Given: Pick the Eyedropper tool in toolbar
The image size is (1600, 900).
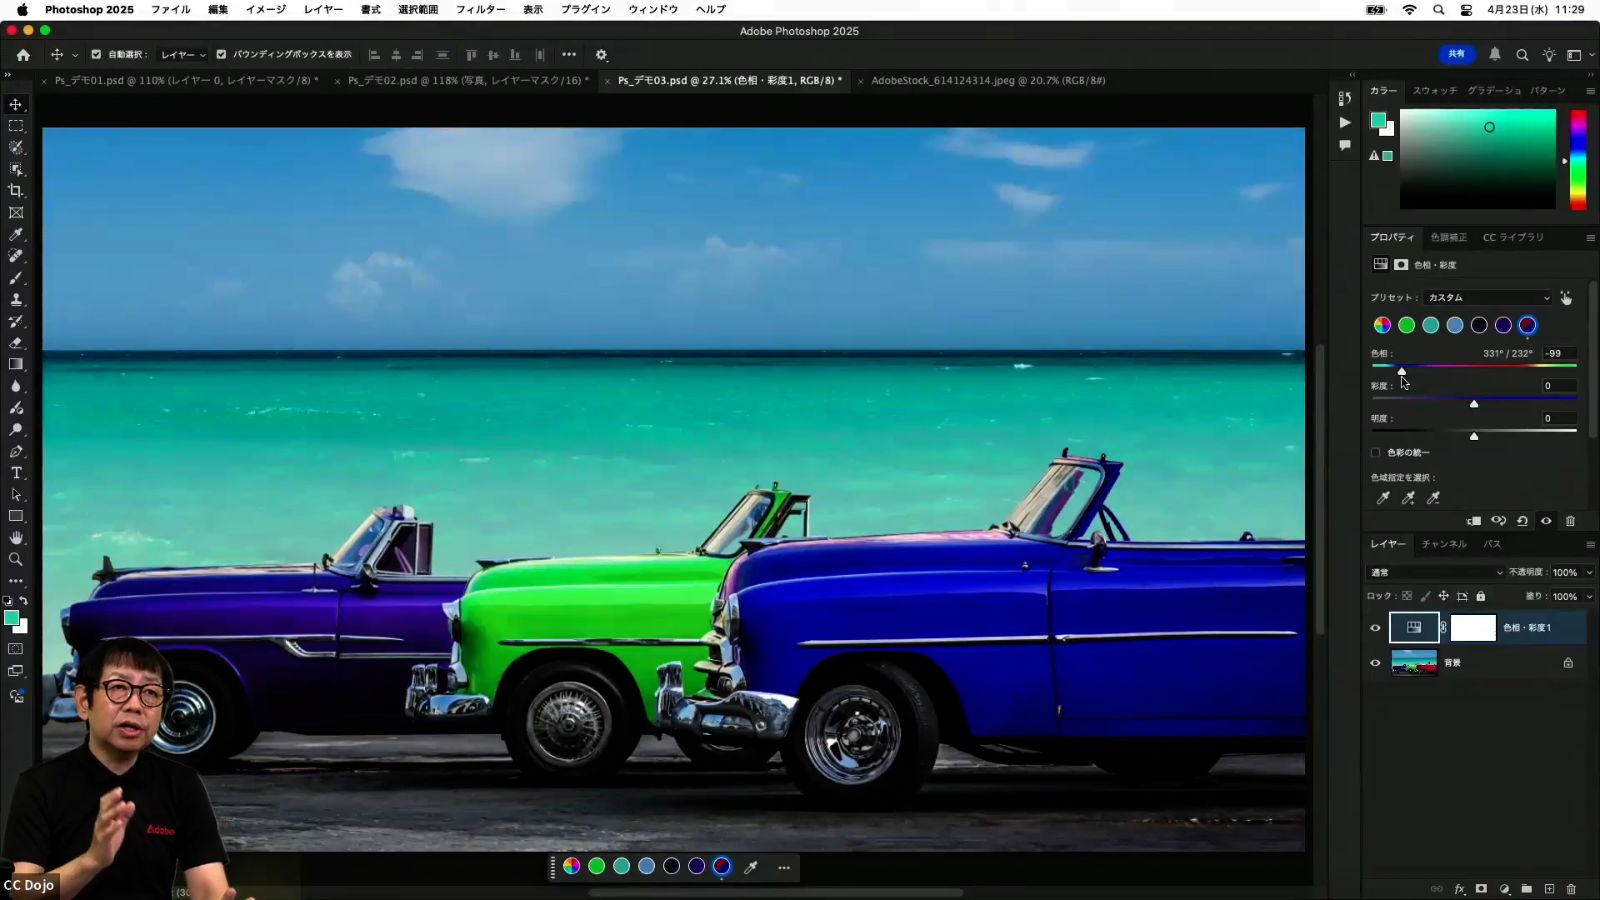Looking at the screenshot, I should (16, 235).
